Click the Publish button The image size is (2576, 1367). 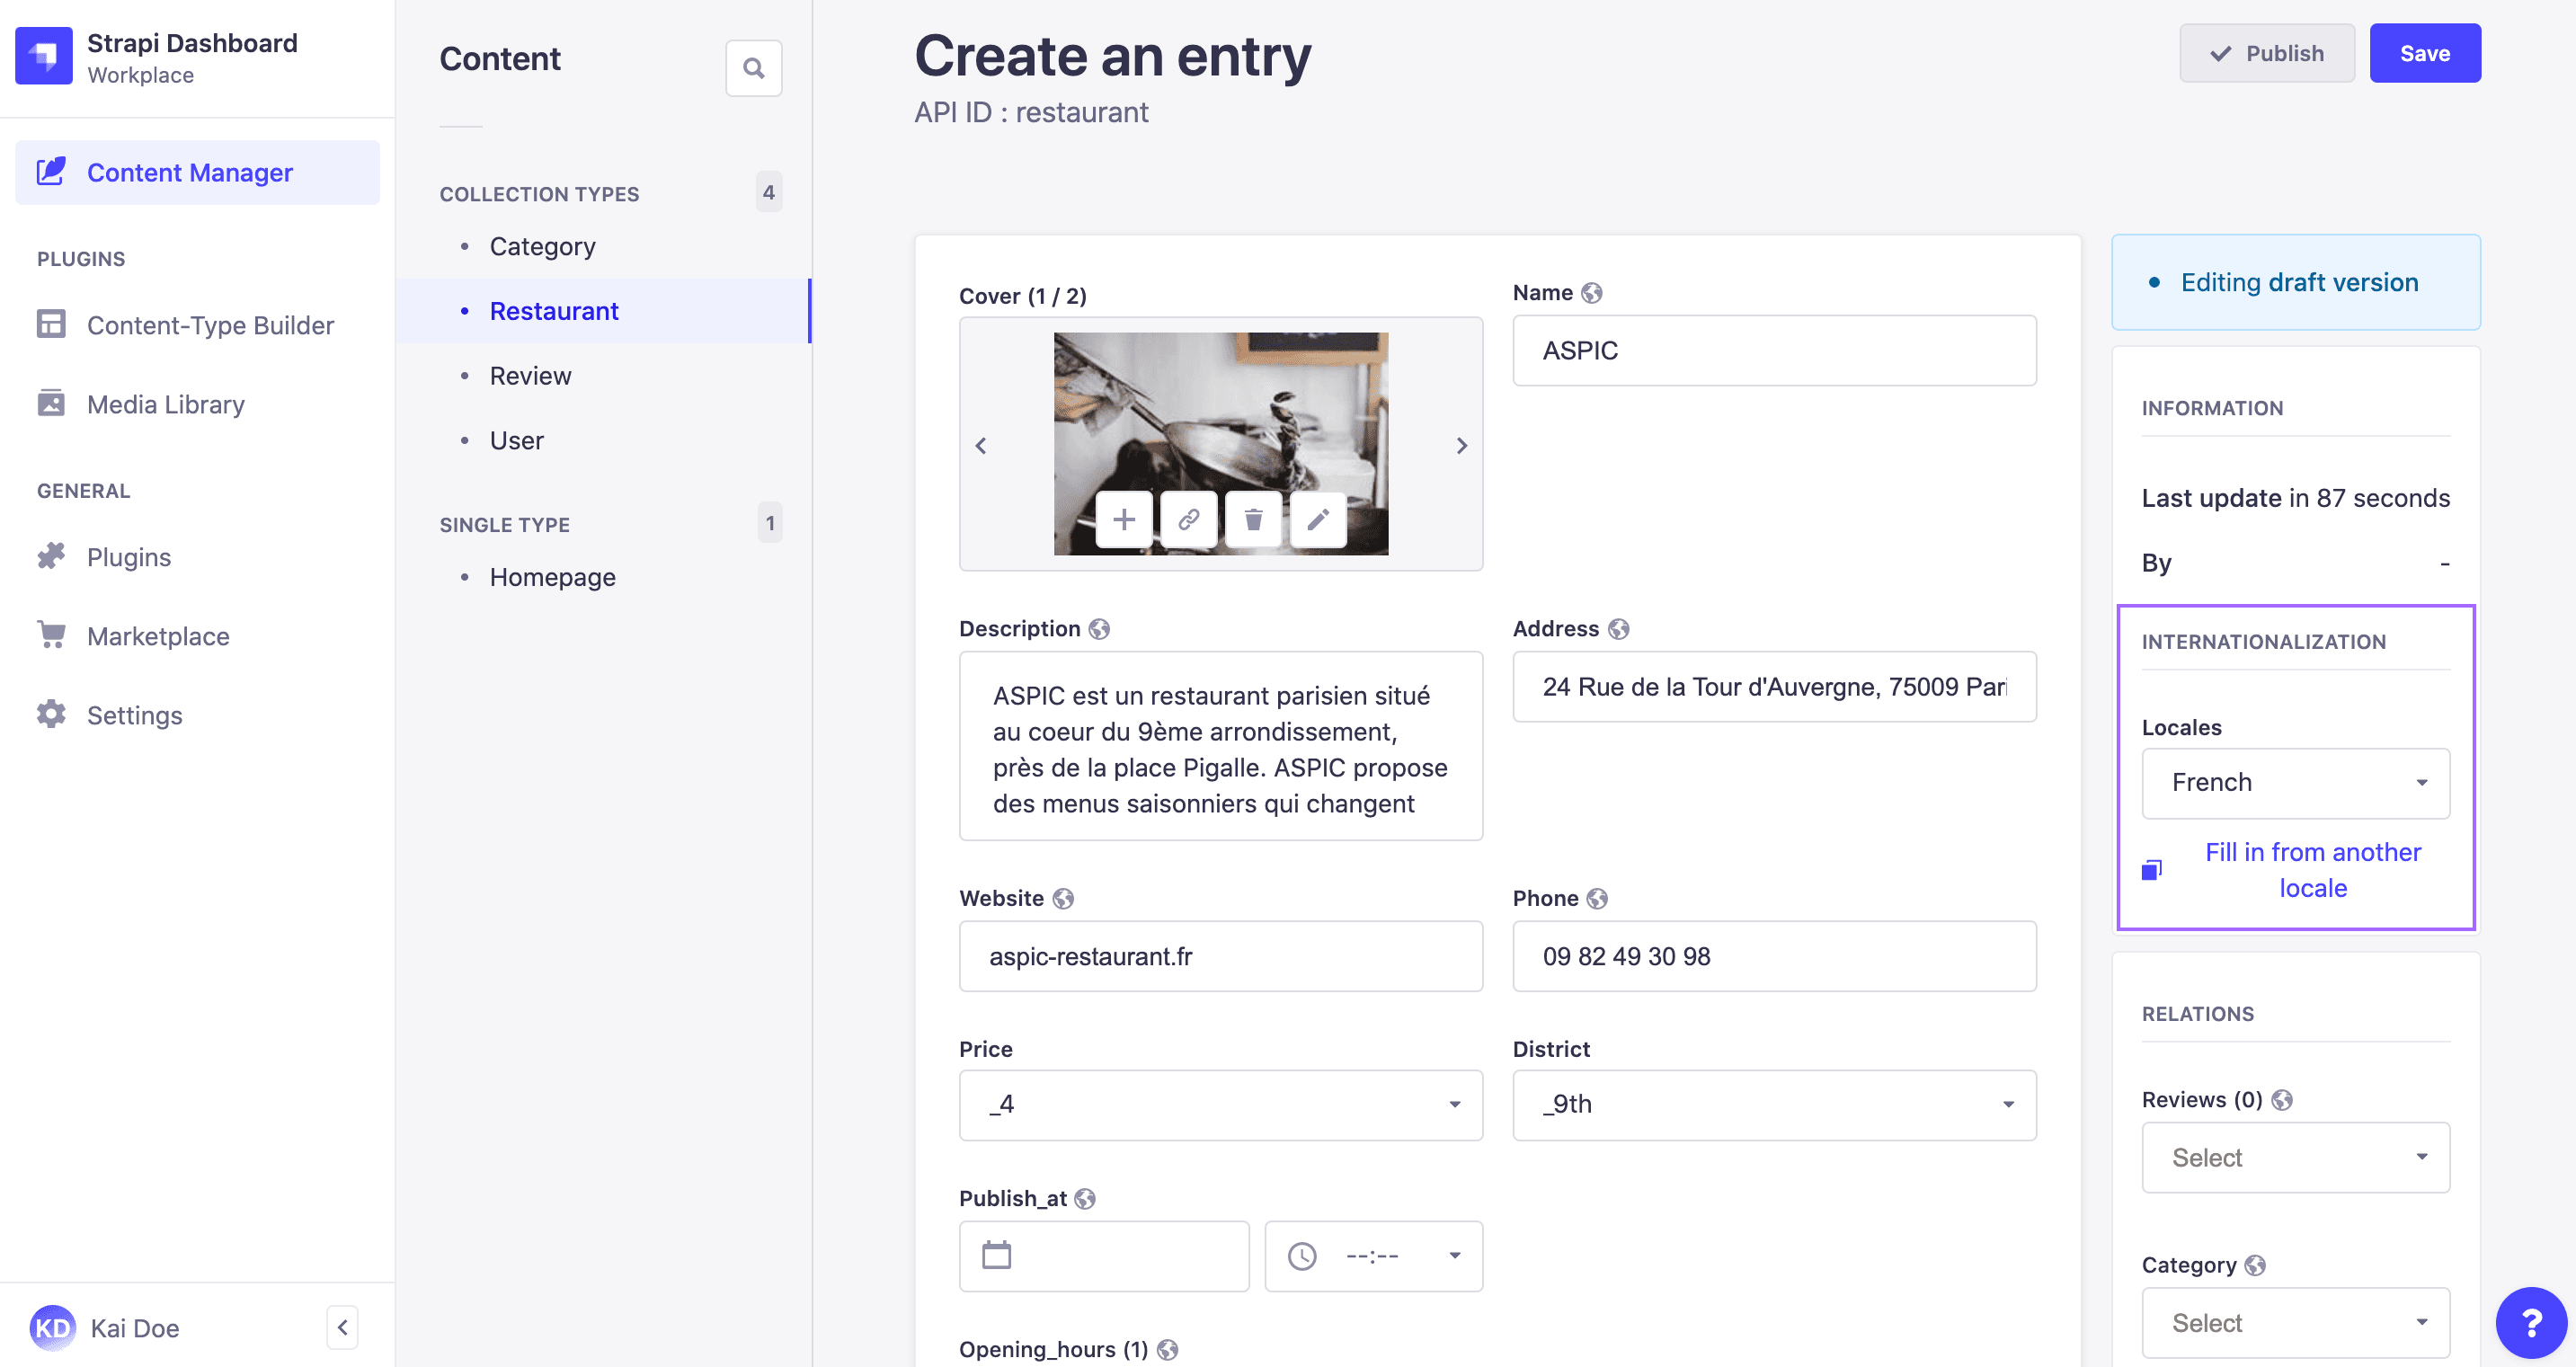[x=2266, y=51]
